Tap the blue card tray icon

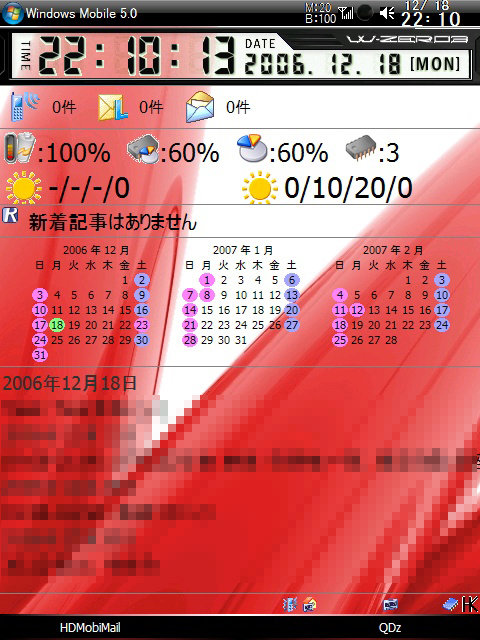click(x=390, y=604)
